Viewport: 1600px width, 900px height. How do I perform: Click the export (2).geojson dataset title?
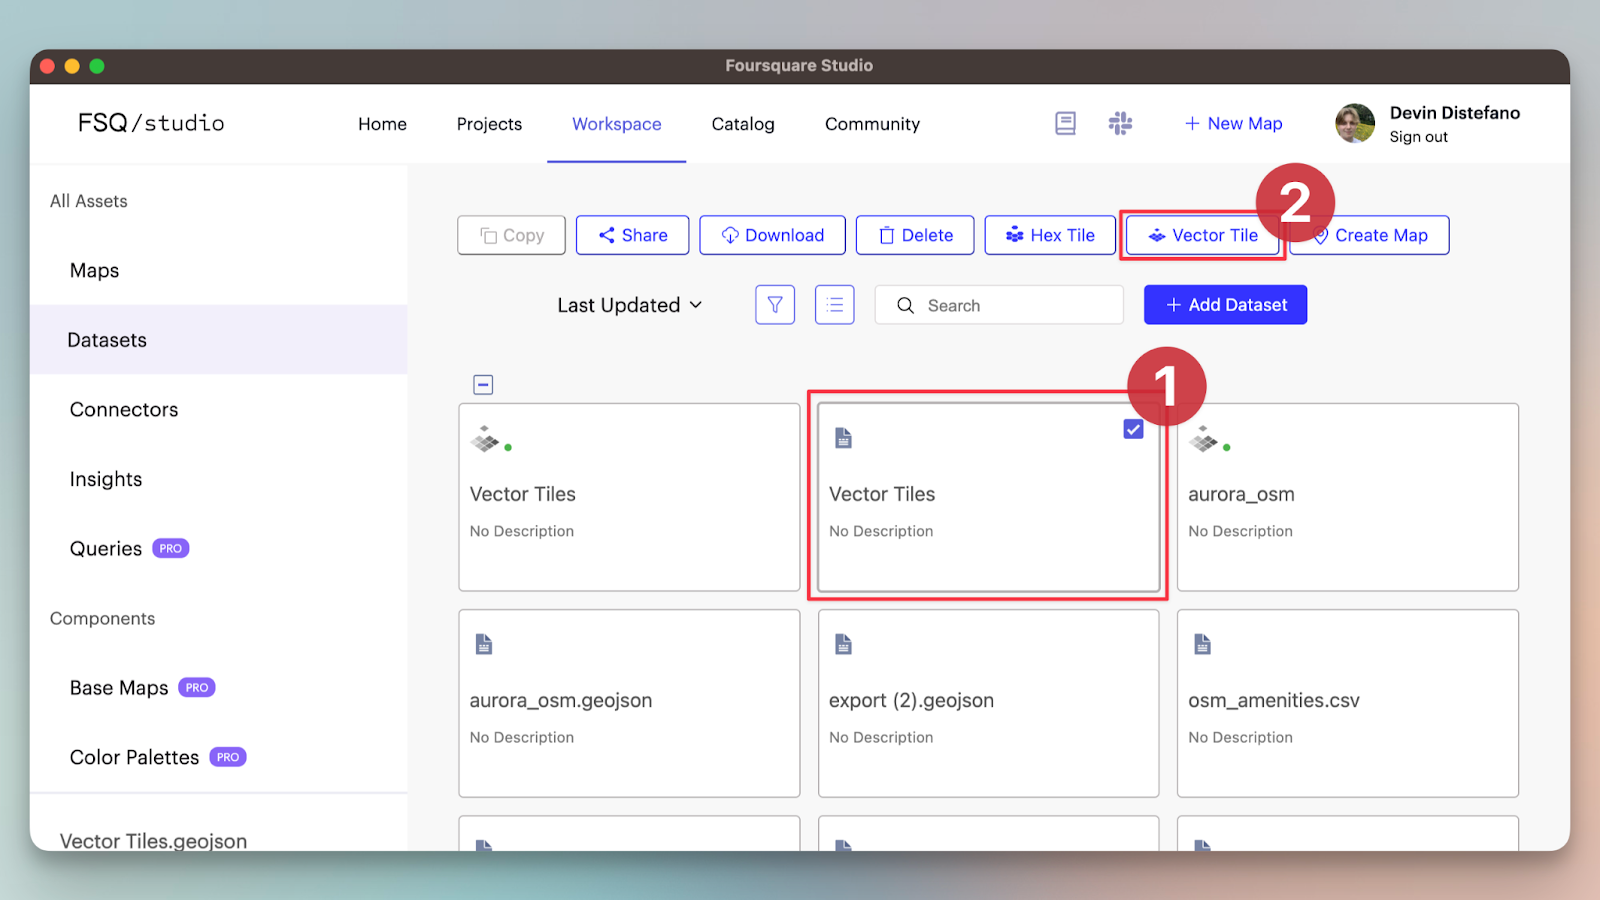tap(911, 700)
